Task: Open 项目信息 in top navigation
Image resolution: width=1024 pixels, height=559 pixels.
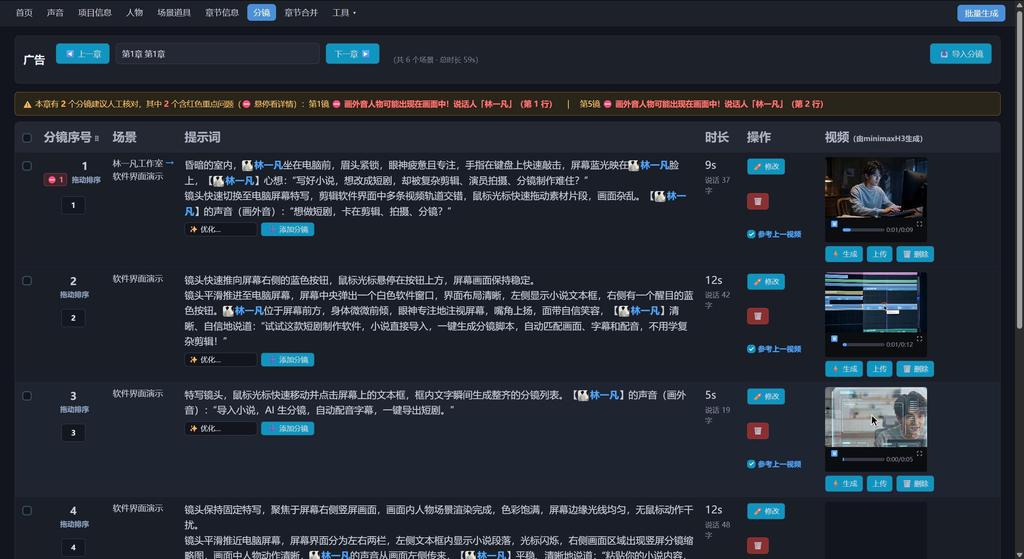Action: 95,12
